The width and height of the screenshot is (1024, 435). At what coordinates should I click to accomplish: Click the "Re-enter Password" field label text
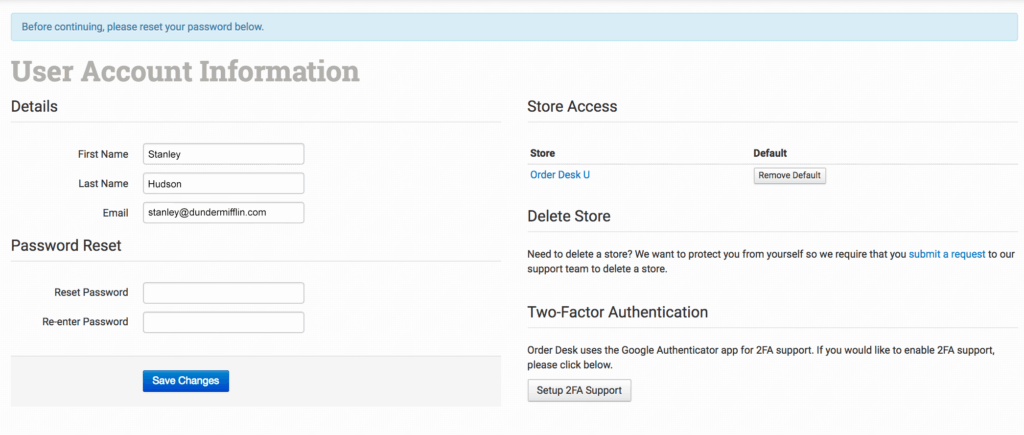tap(85, 322)
